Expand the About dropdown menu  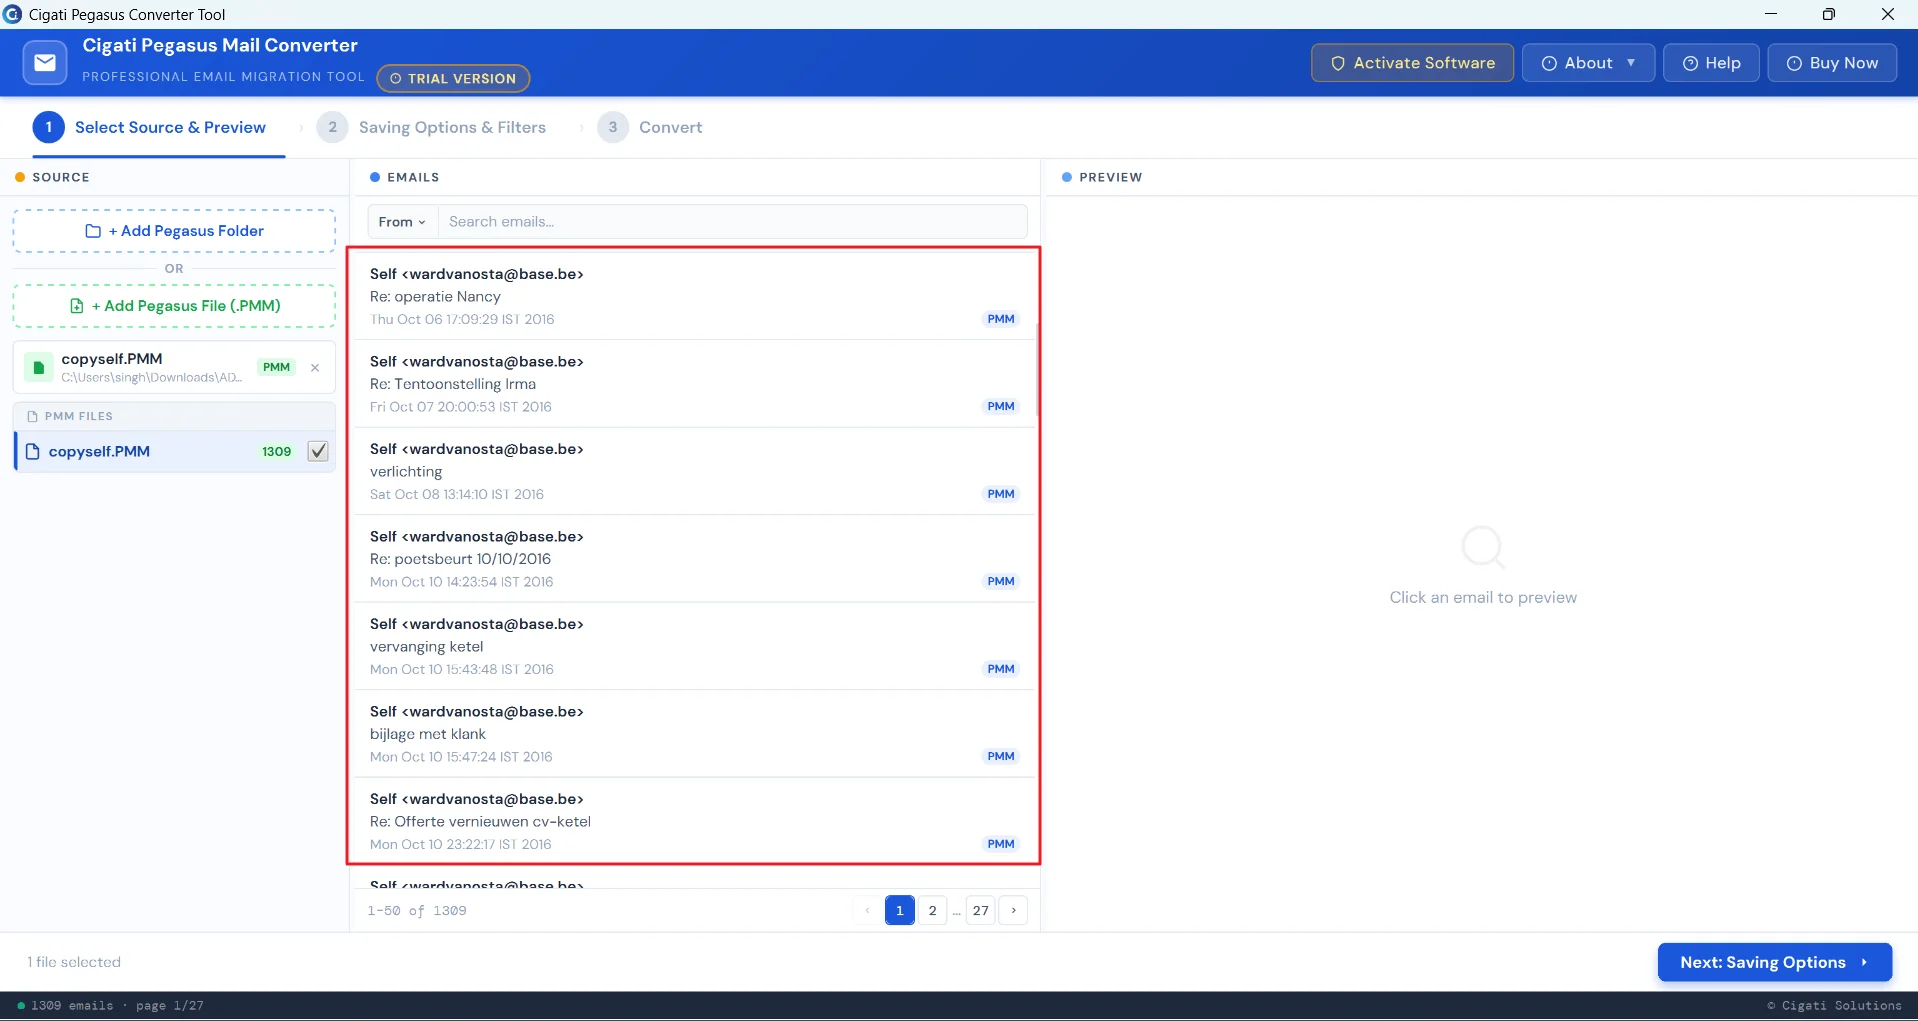1588,63
